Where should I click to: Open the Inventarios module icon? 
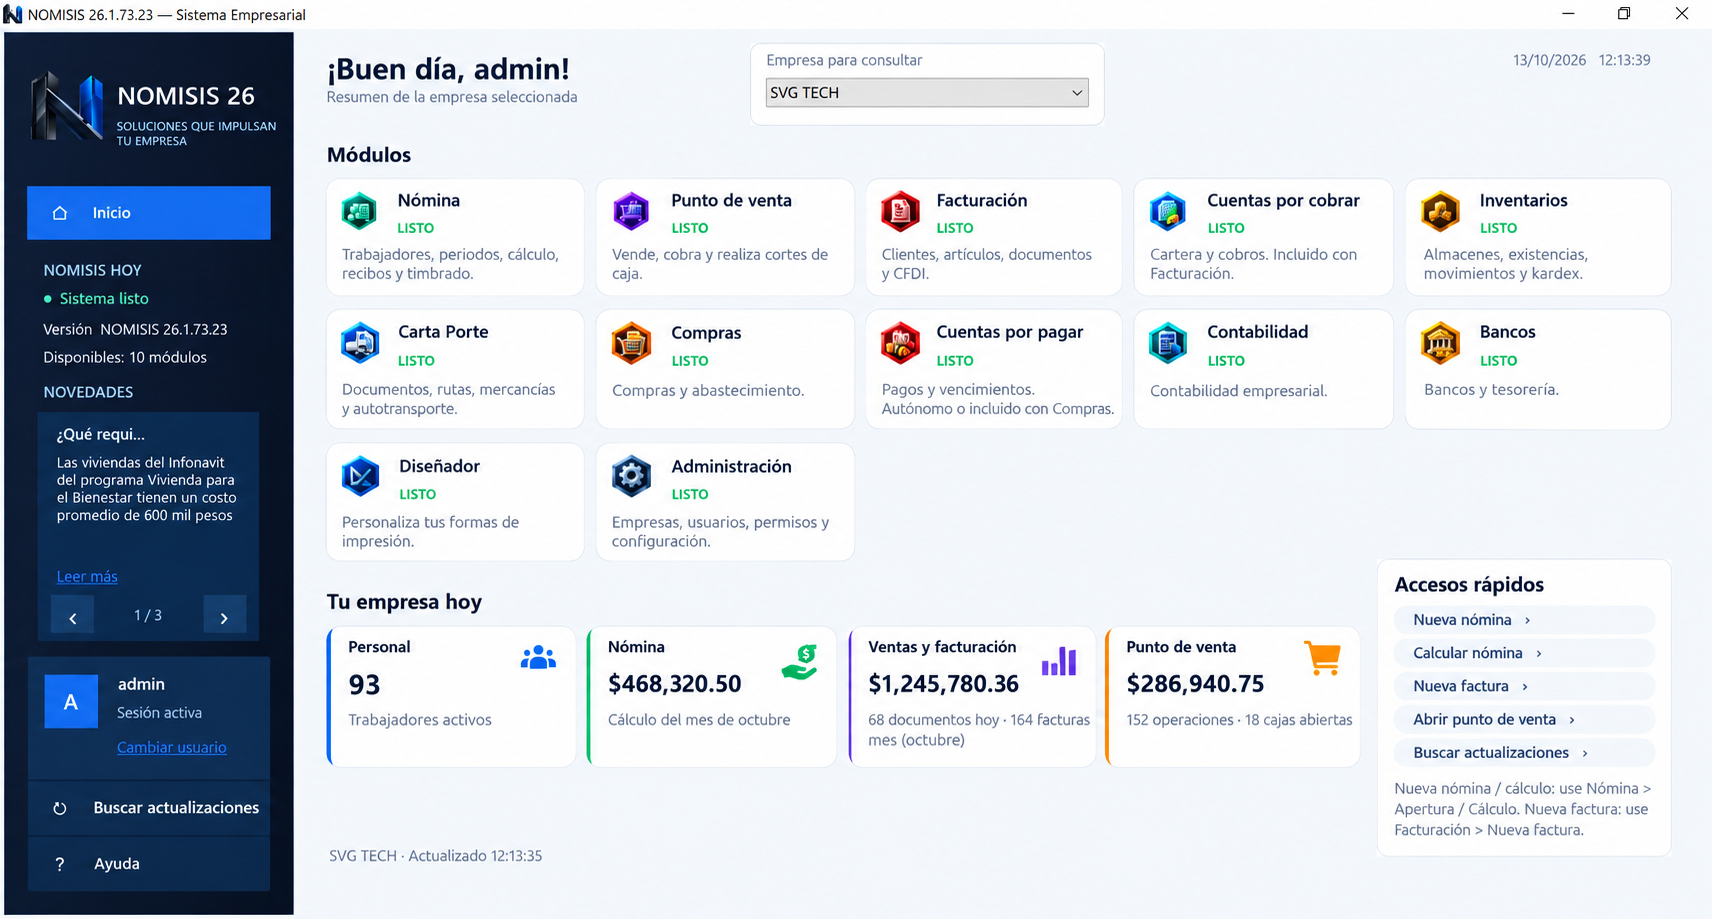pos(1441,211)
